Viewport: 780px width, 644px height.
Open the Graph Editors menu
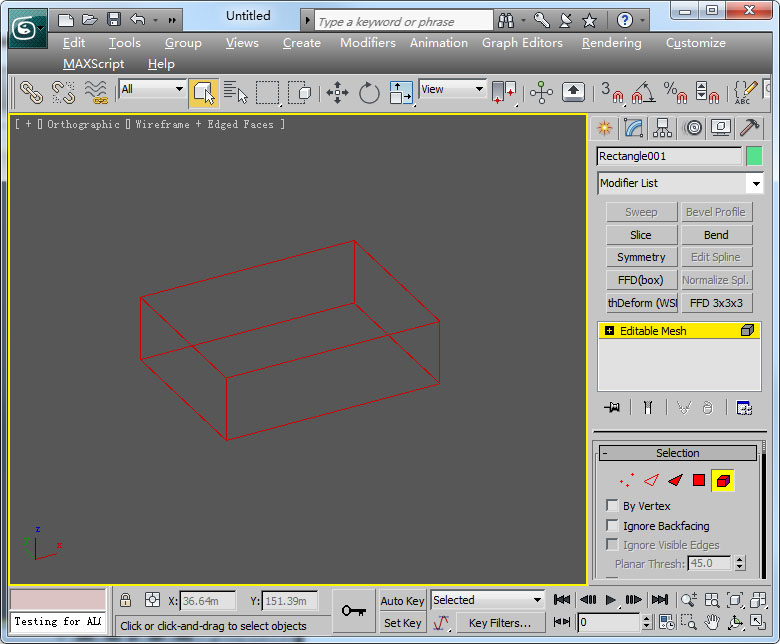point(522,43)
